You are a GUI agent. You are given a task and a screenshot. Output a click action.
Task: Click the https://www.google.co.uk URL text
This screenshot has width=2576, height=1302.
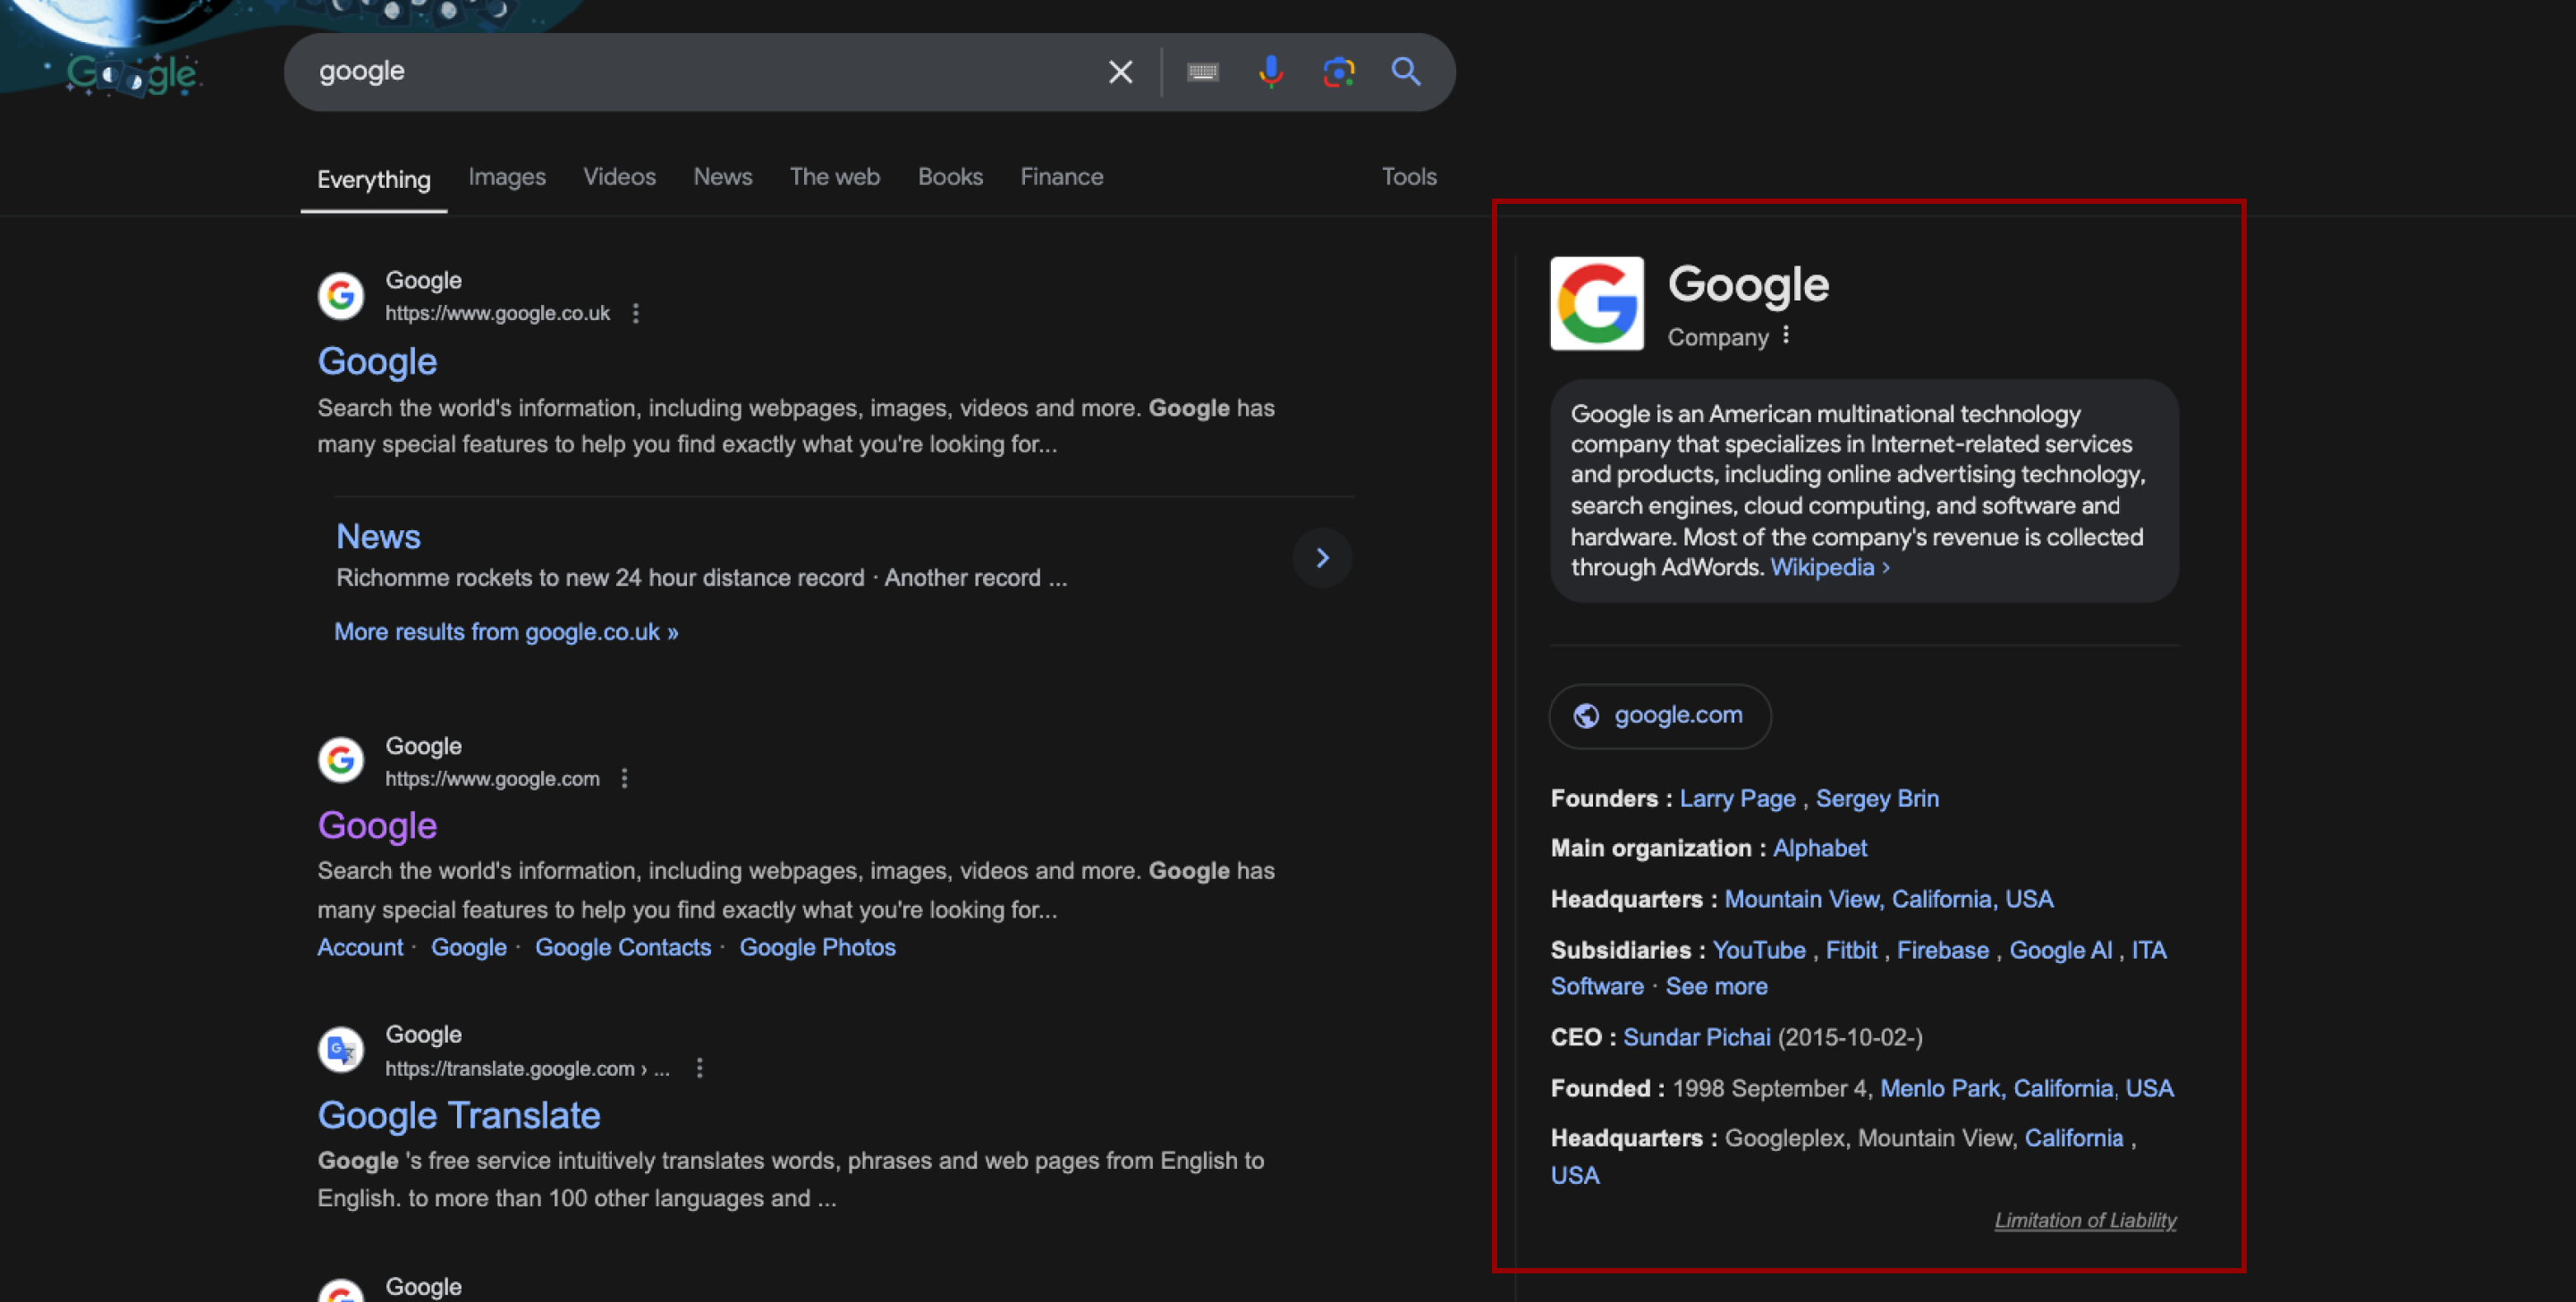(497, 314)
